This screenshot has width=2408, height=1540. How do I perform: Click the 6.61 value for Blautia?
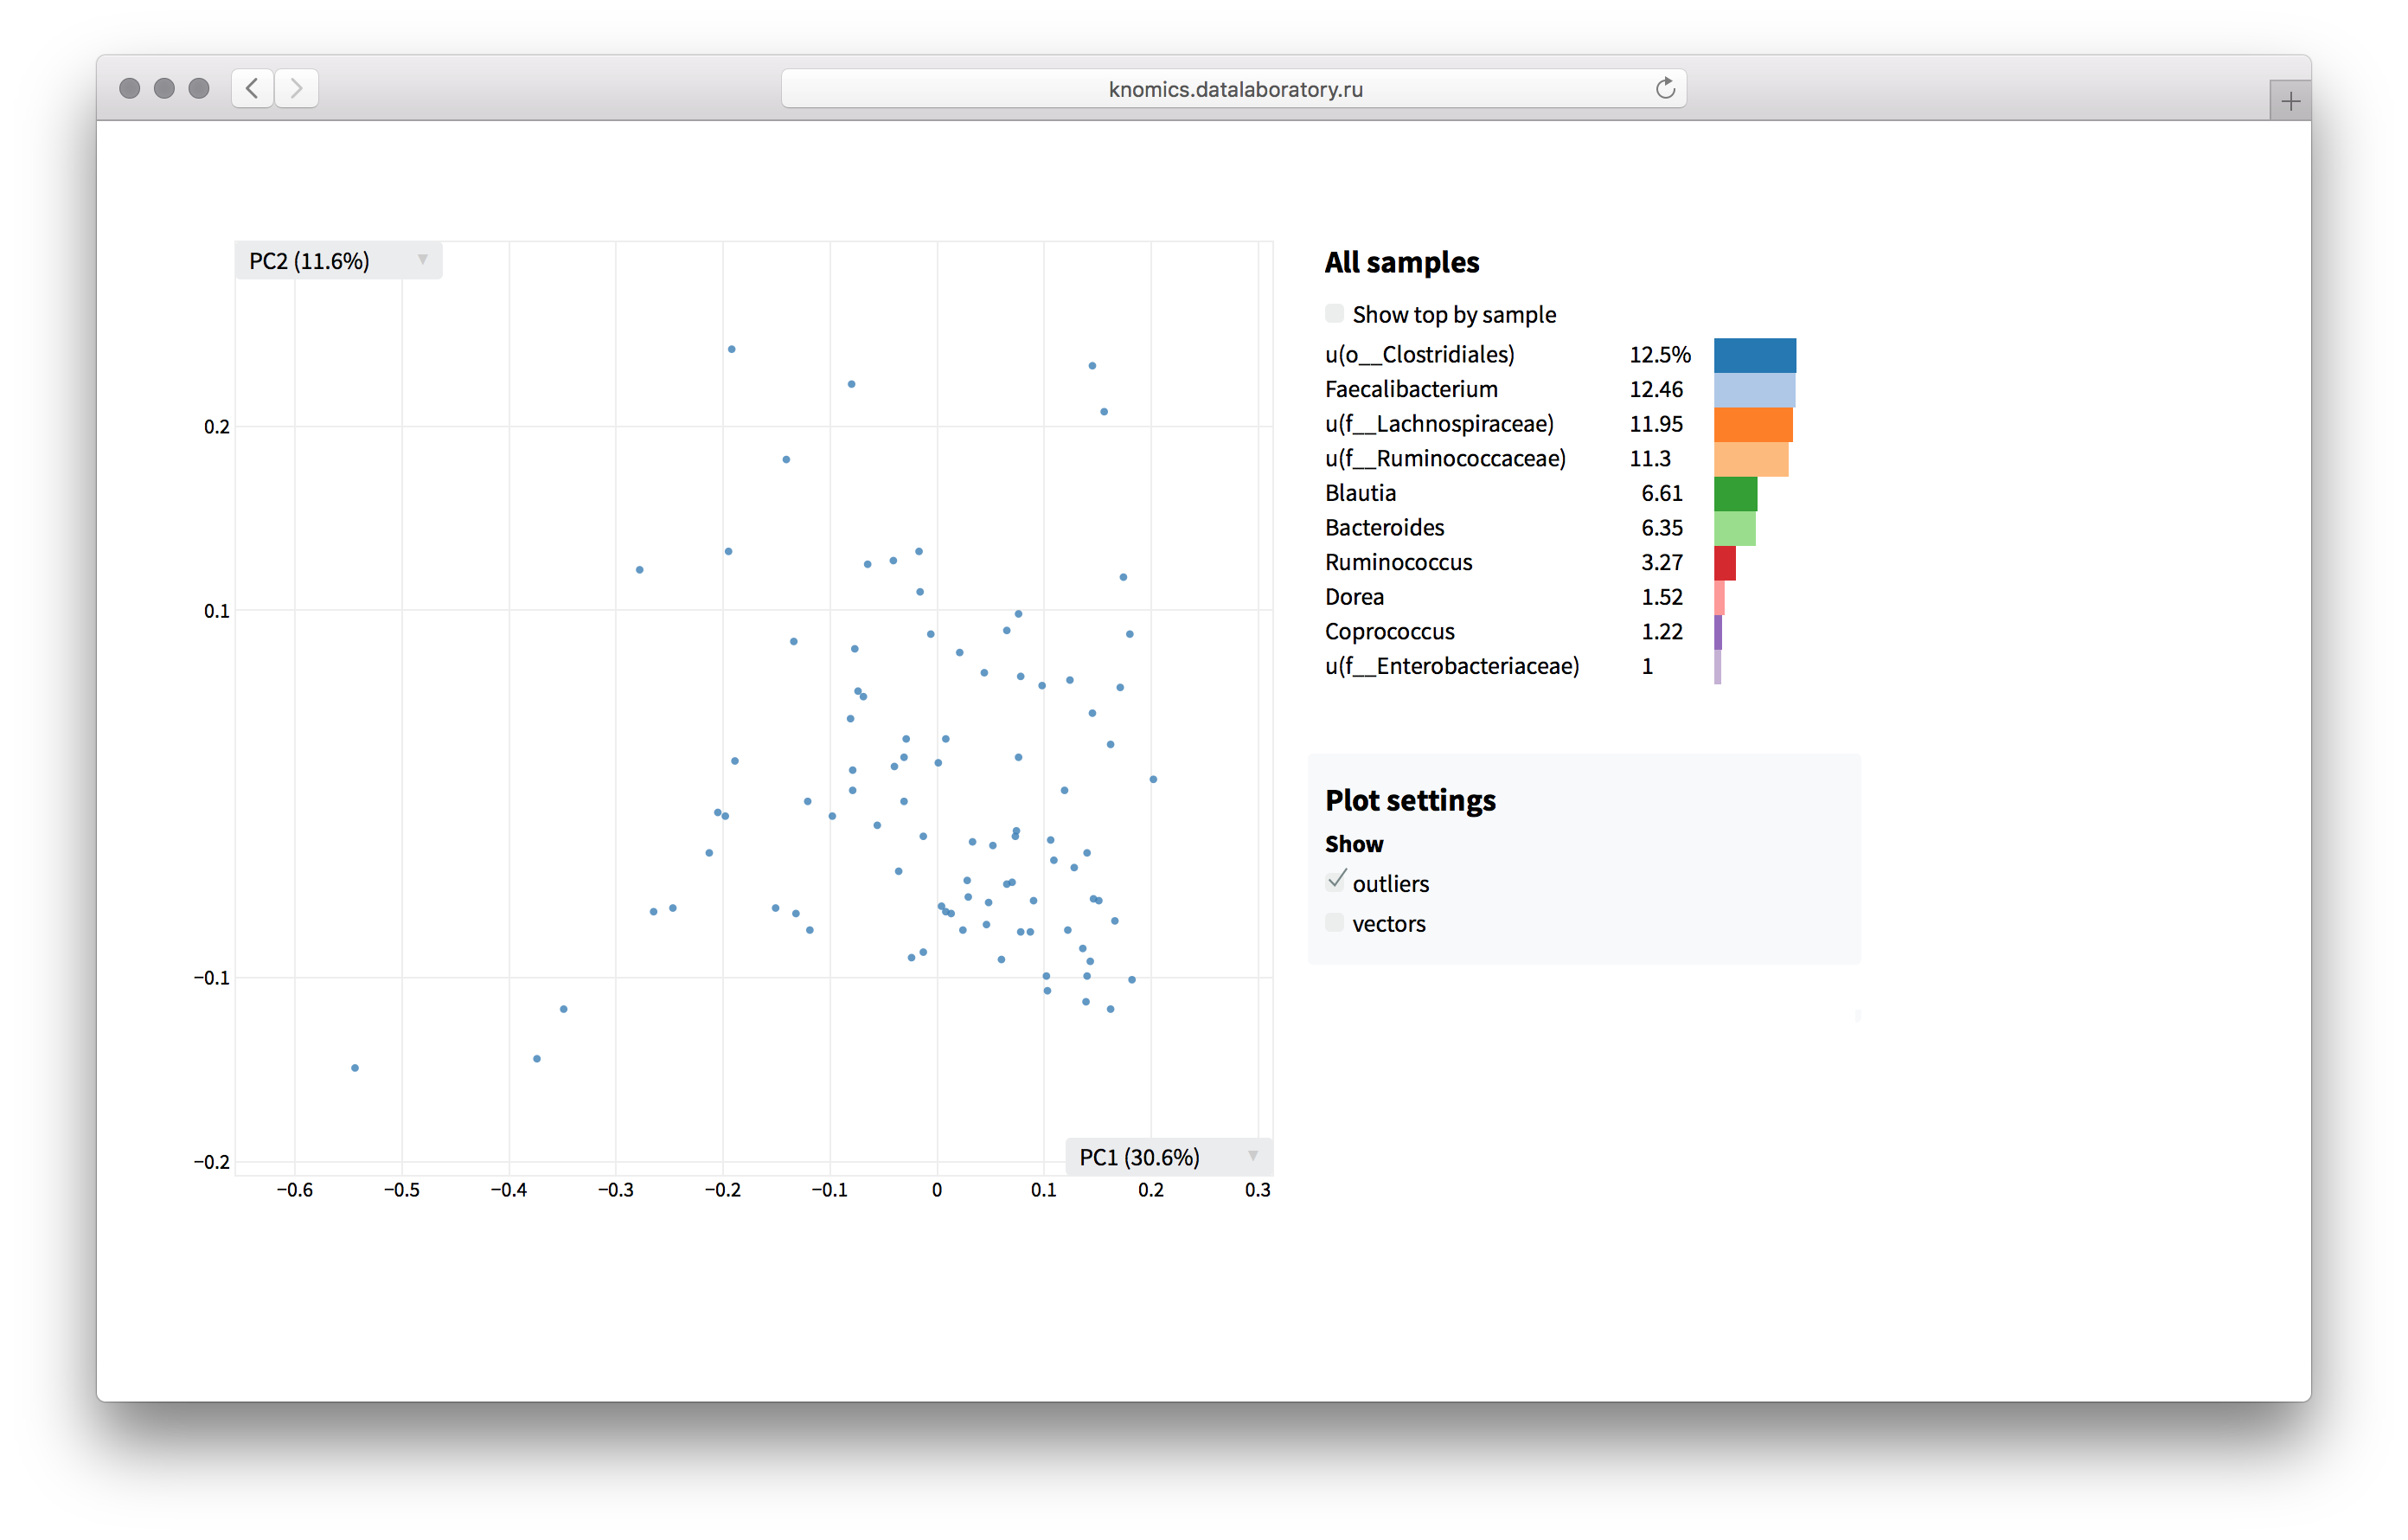click(x=1661, y=493)
